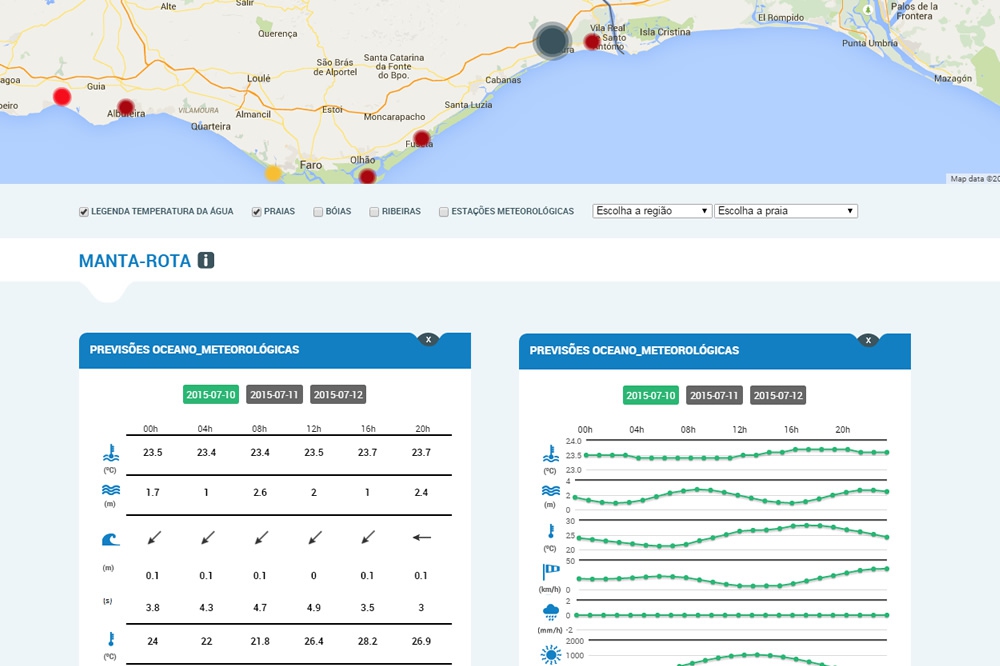
Task: Uncheck the Praias checkbox
Action: point(256,212)
